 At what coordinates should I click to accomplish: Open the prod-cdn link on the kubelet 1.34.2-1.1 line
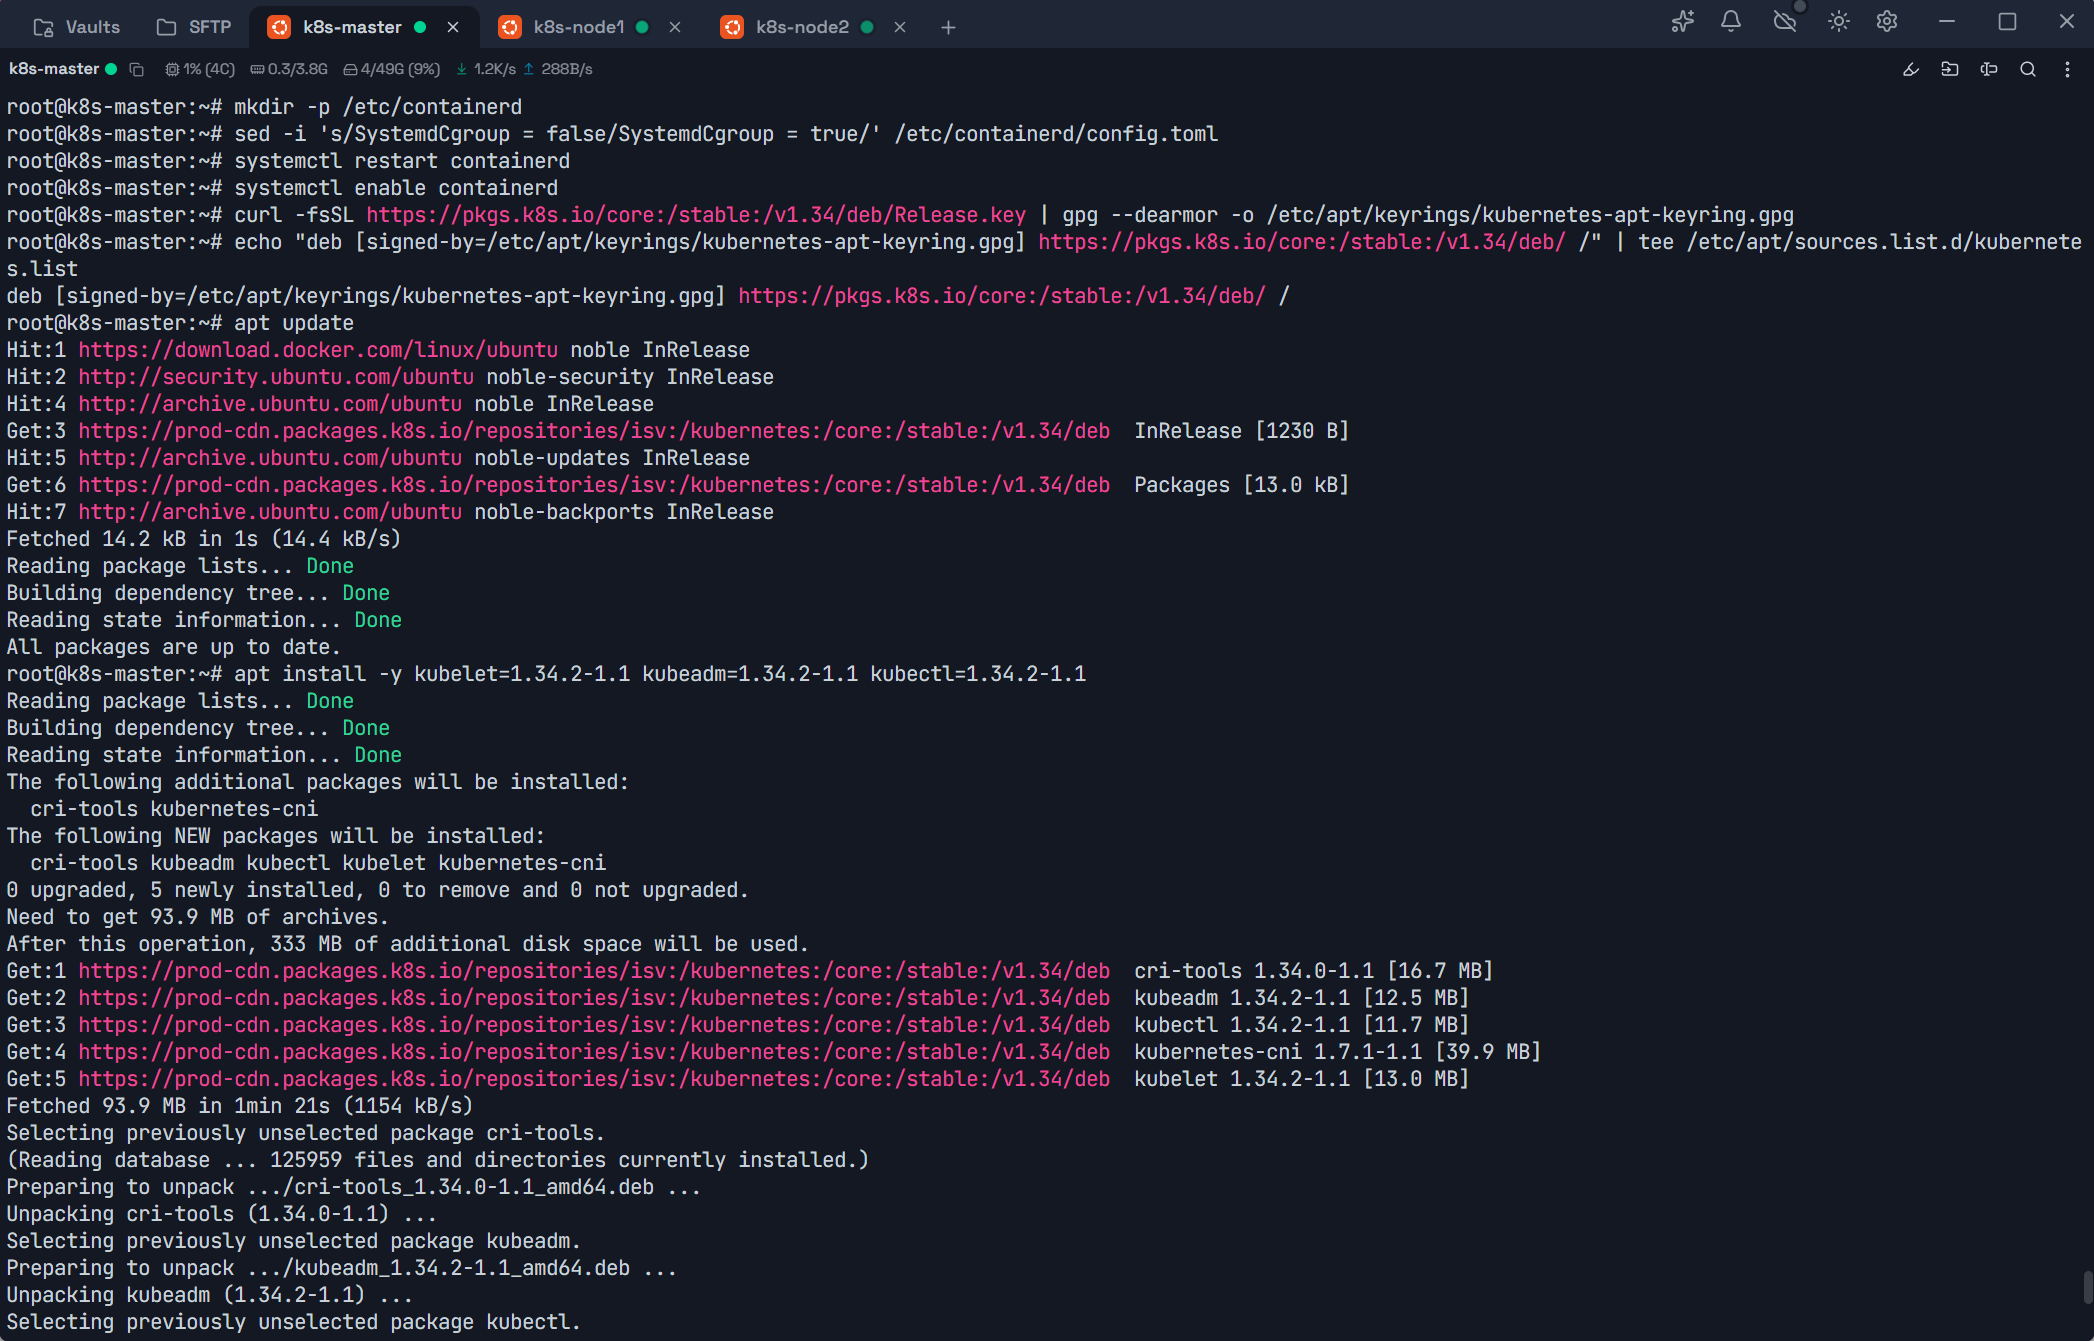tap(594, 1079)
